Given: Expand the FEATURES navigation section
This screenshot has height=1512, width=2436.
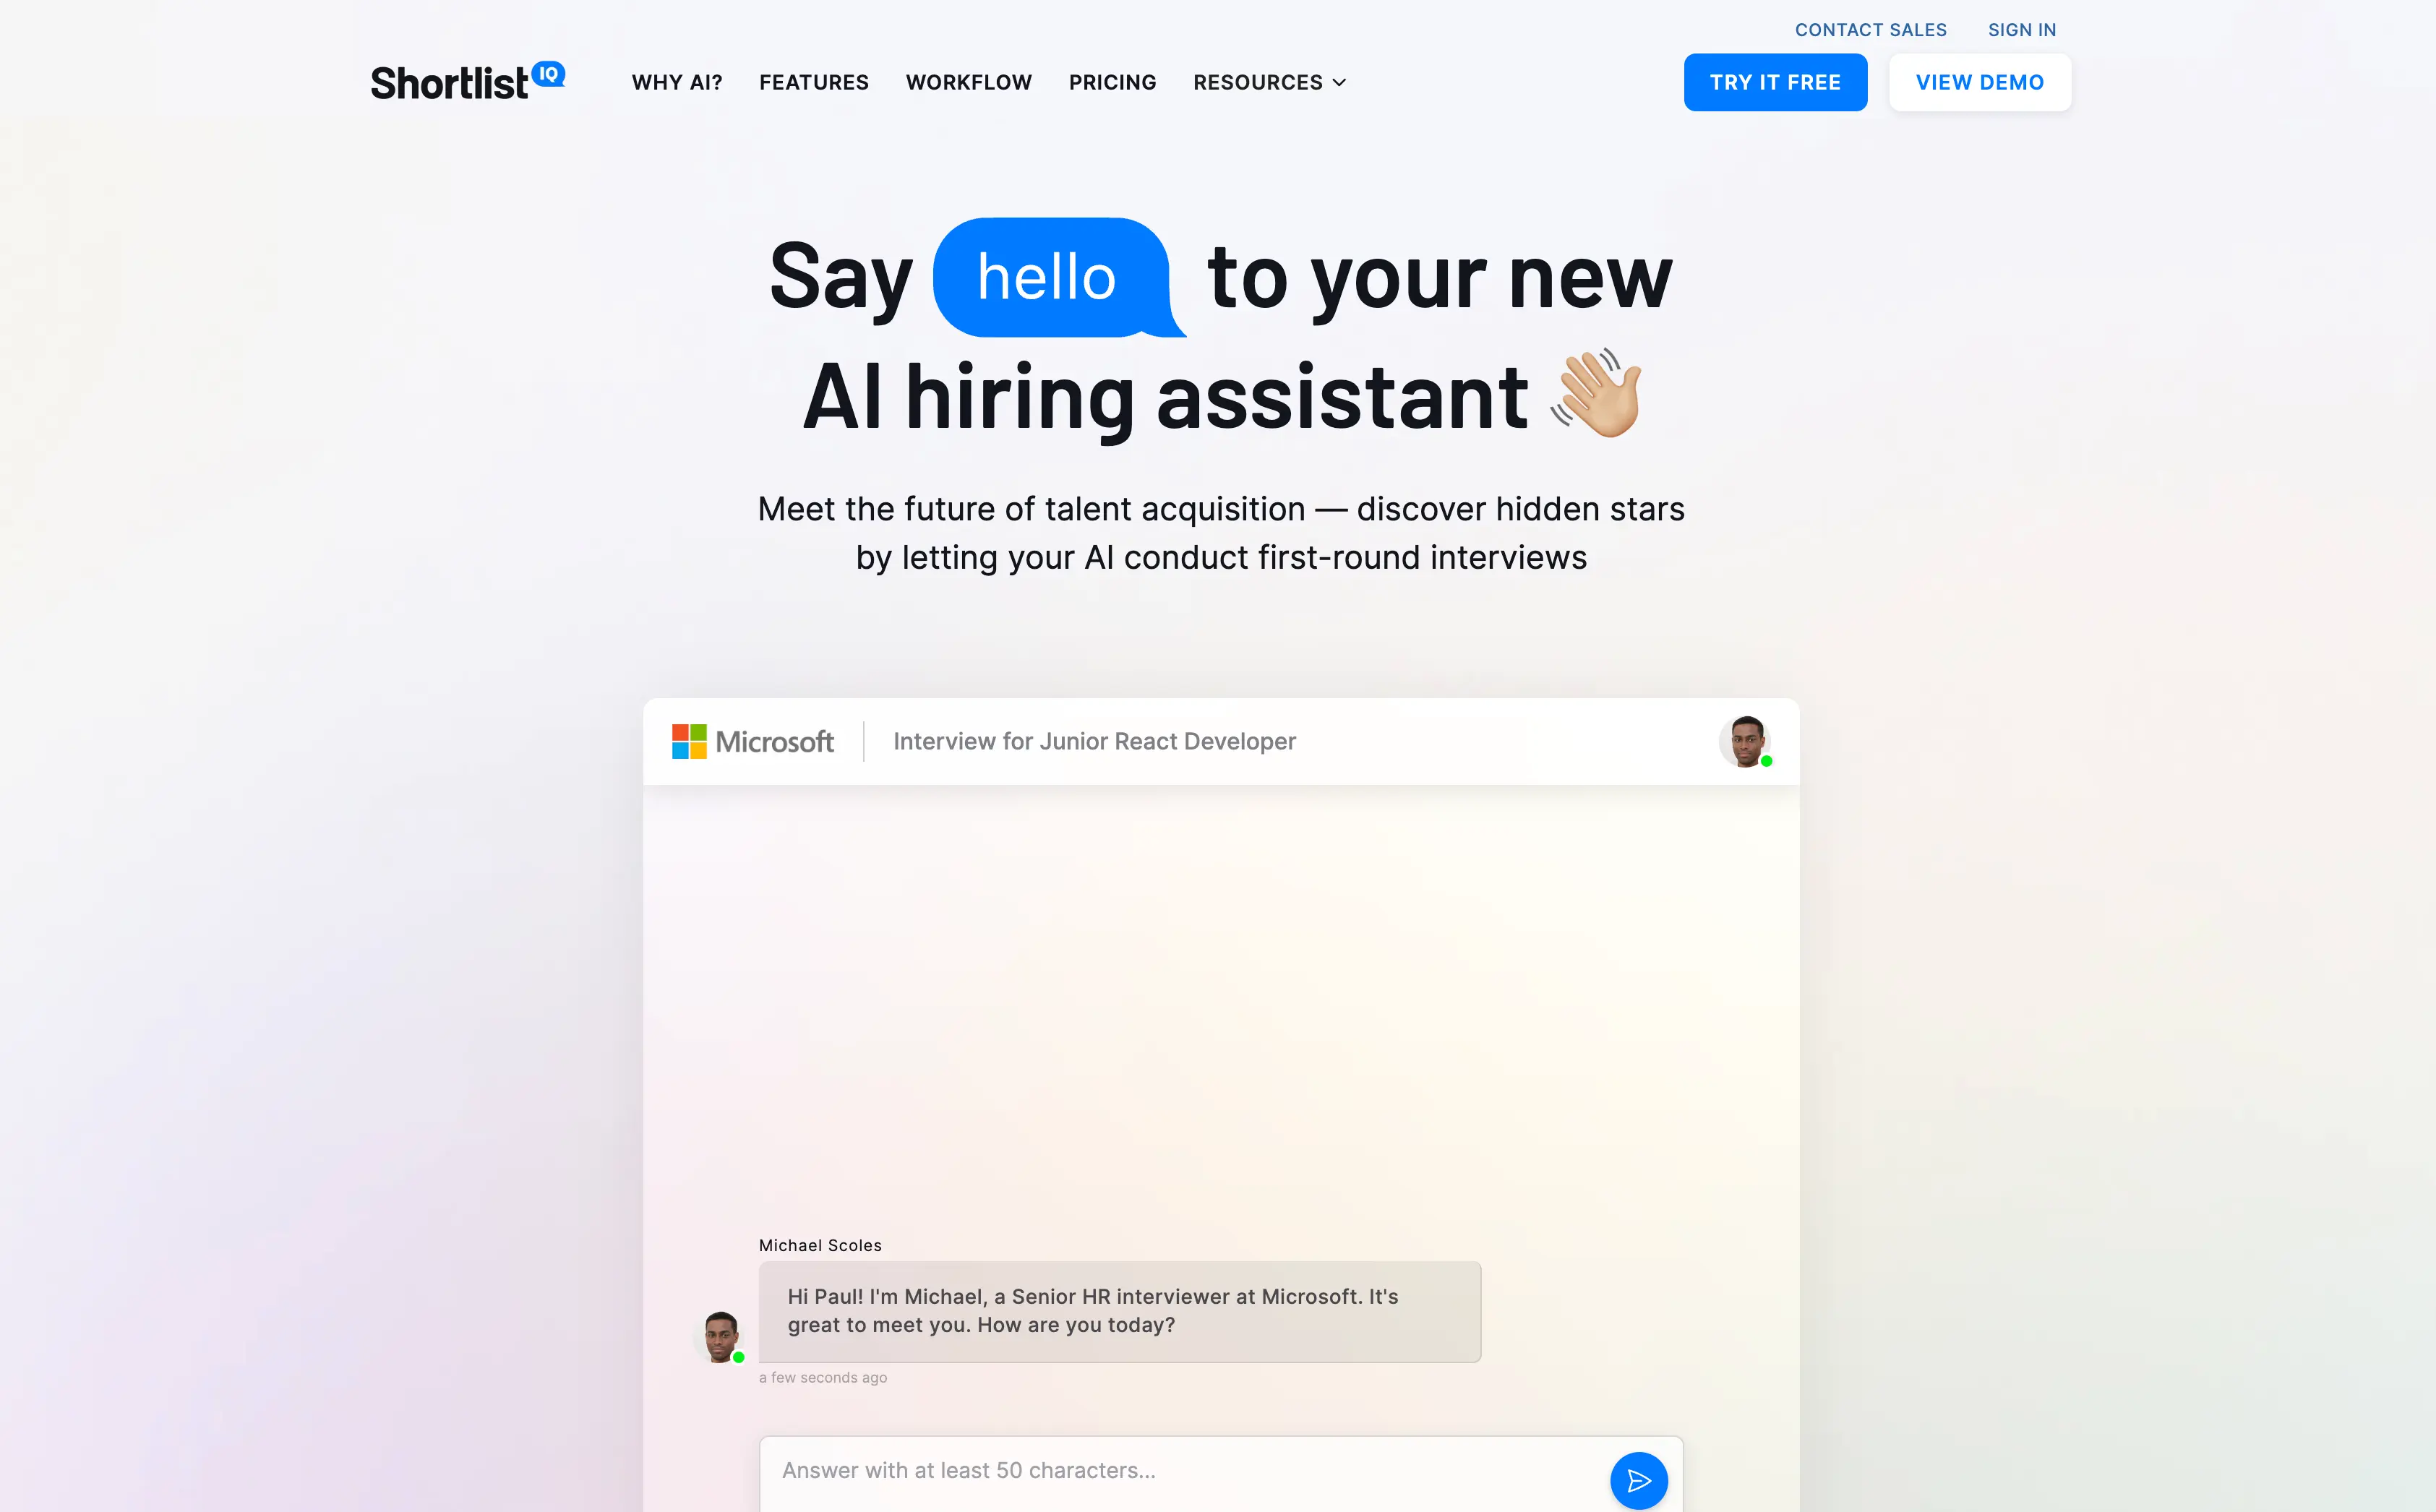Looking at the screenshot, I should (813, 82).
